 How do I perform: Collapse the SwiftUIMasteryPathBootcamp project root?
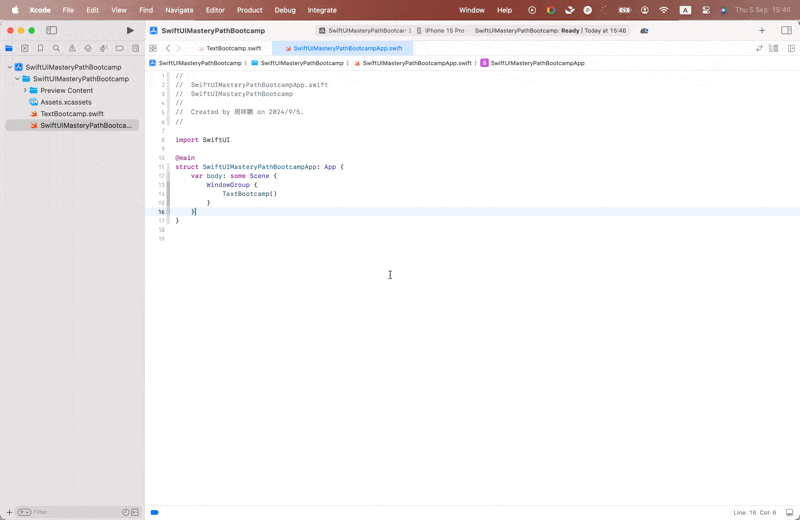pos(10,67)
